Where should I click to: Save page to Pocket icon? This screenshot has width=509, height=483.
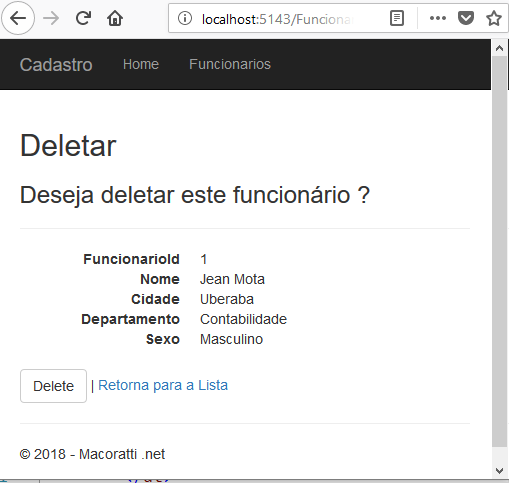click(x=466, y=18)
